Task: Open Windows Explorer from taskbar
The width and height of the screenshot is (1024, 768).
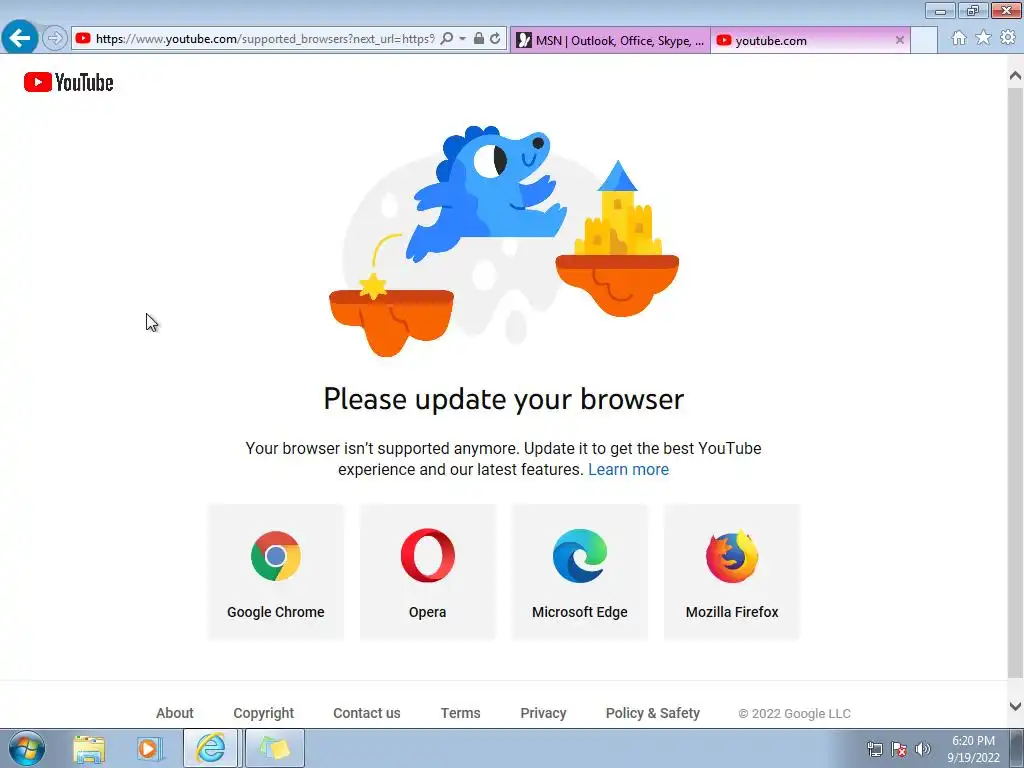Action: [x=89, y=748]
